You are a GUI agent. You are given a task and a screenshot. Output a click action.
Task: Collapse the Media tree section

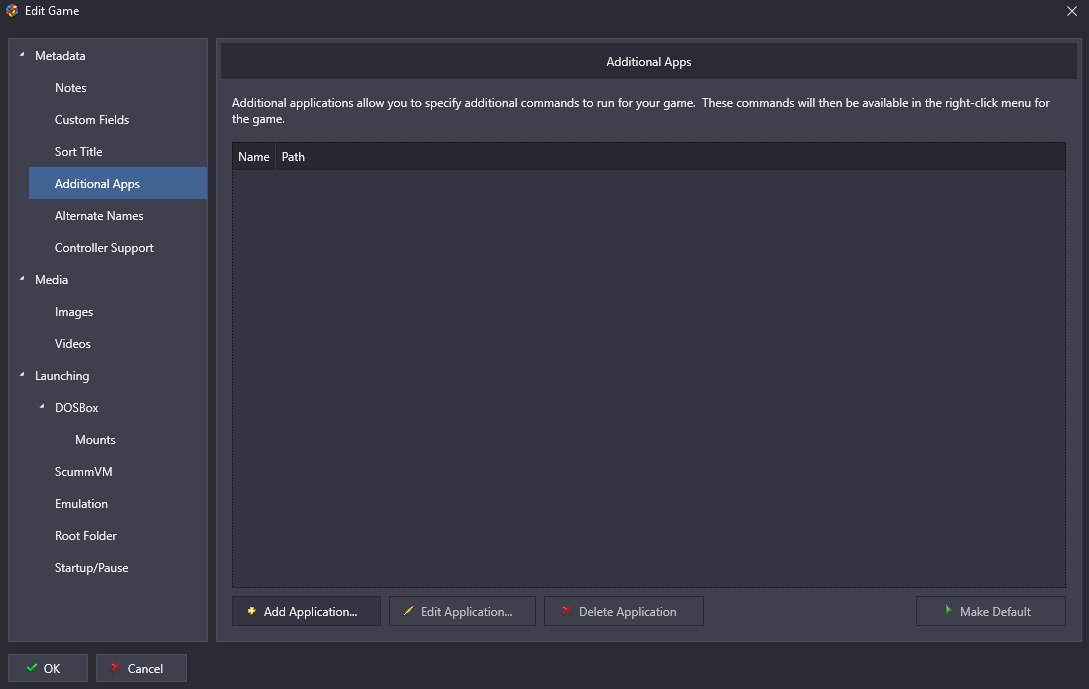click(x=22, y=279)
